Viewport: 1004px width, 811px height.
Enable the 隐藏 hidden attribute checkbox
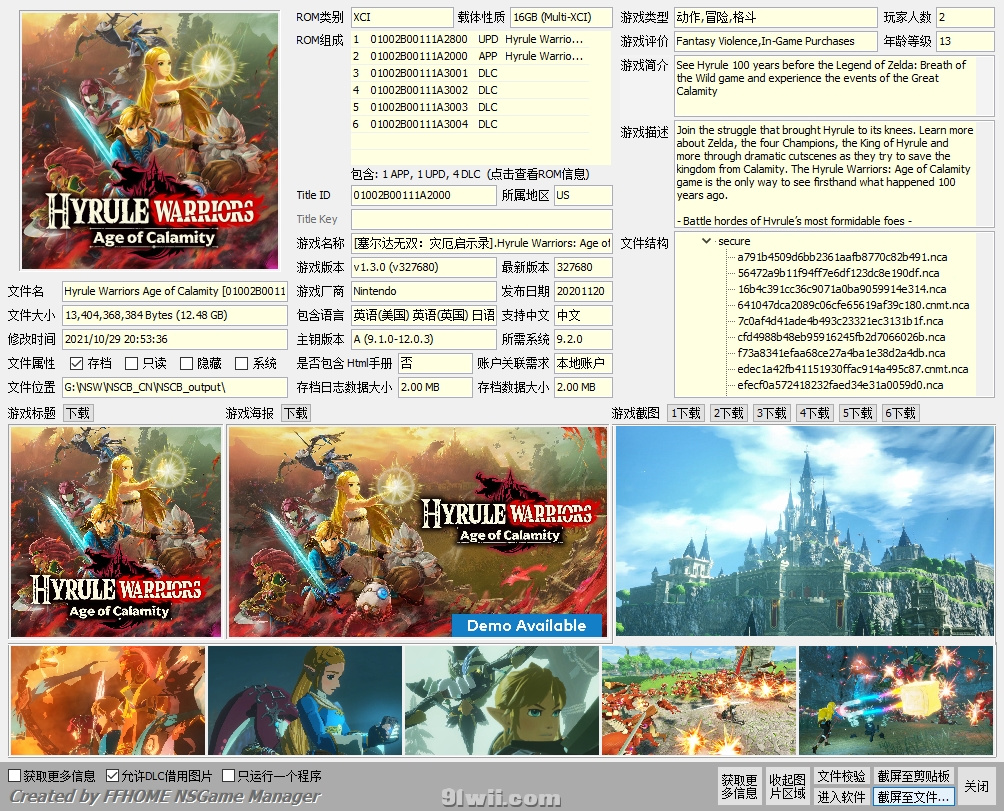pos(187,363)
